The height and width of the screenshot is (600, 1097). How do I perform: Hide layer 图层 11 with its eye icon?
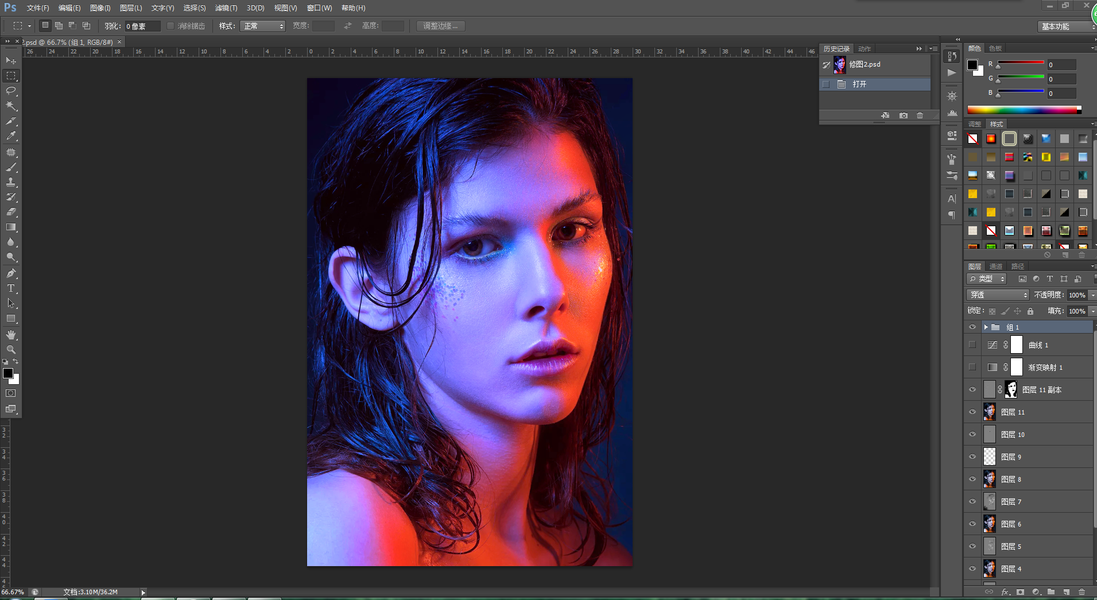(972, 412)
